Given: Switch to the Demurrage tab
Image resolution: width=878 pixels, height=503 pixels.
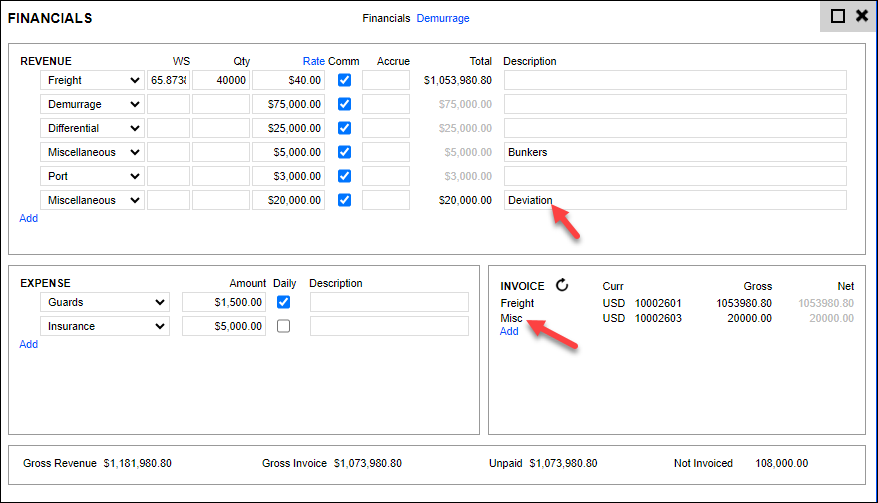Looking at the screenshot, I should [442, 18].
